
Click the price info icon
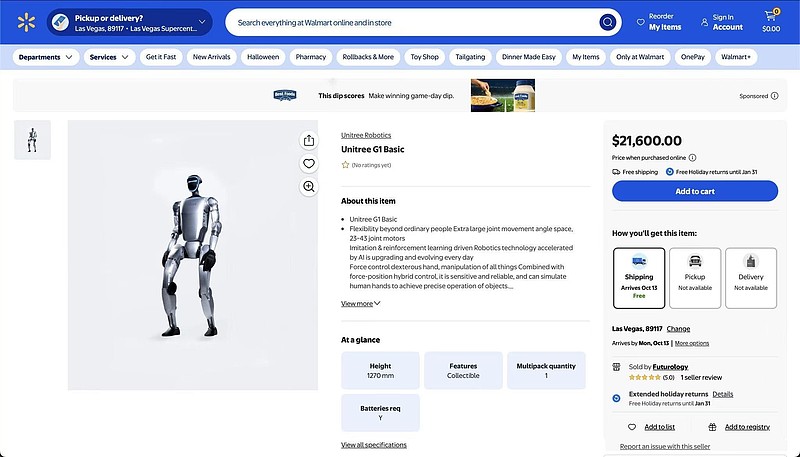[x=692, y=157]
